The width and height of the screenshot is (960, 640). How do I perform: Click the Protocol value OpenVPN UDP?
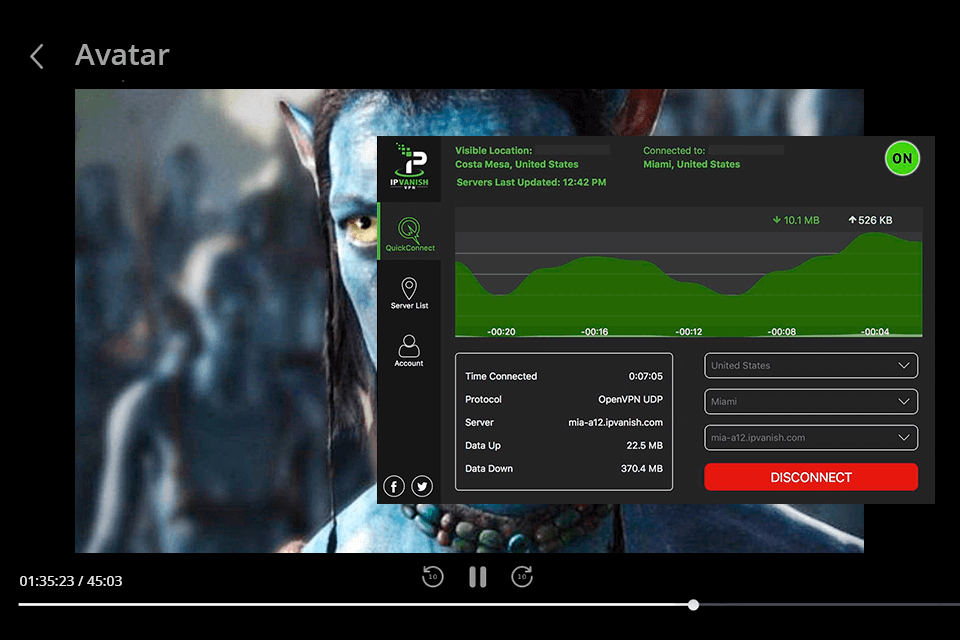click(x=630, y=399)
